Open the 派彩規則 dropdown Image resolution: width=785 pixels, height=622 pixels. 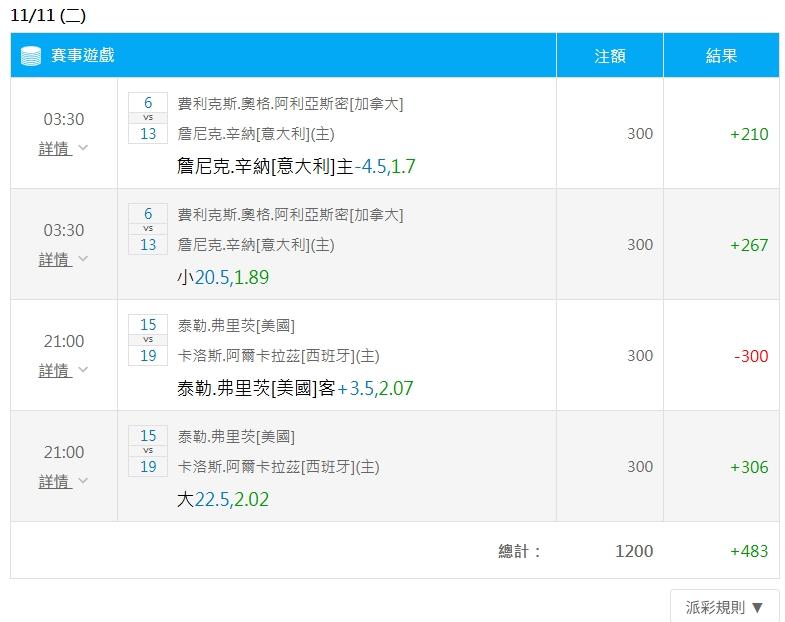[x=724, y=607]
